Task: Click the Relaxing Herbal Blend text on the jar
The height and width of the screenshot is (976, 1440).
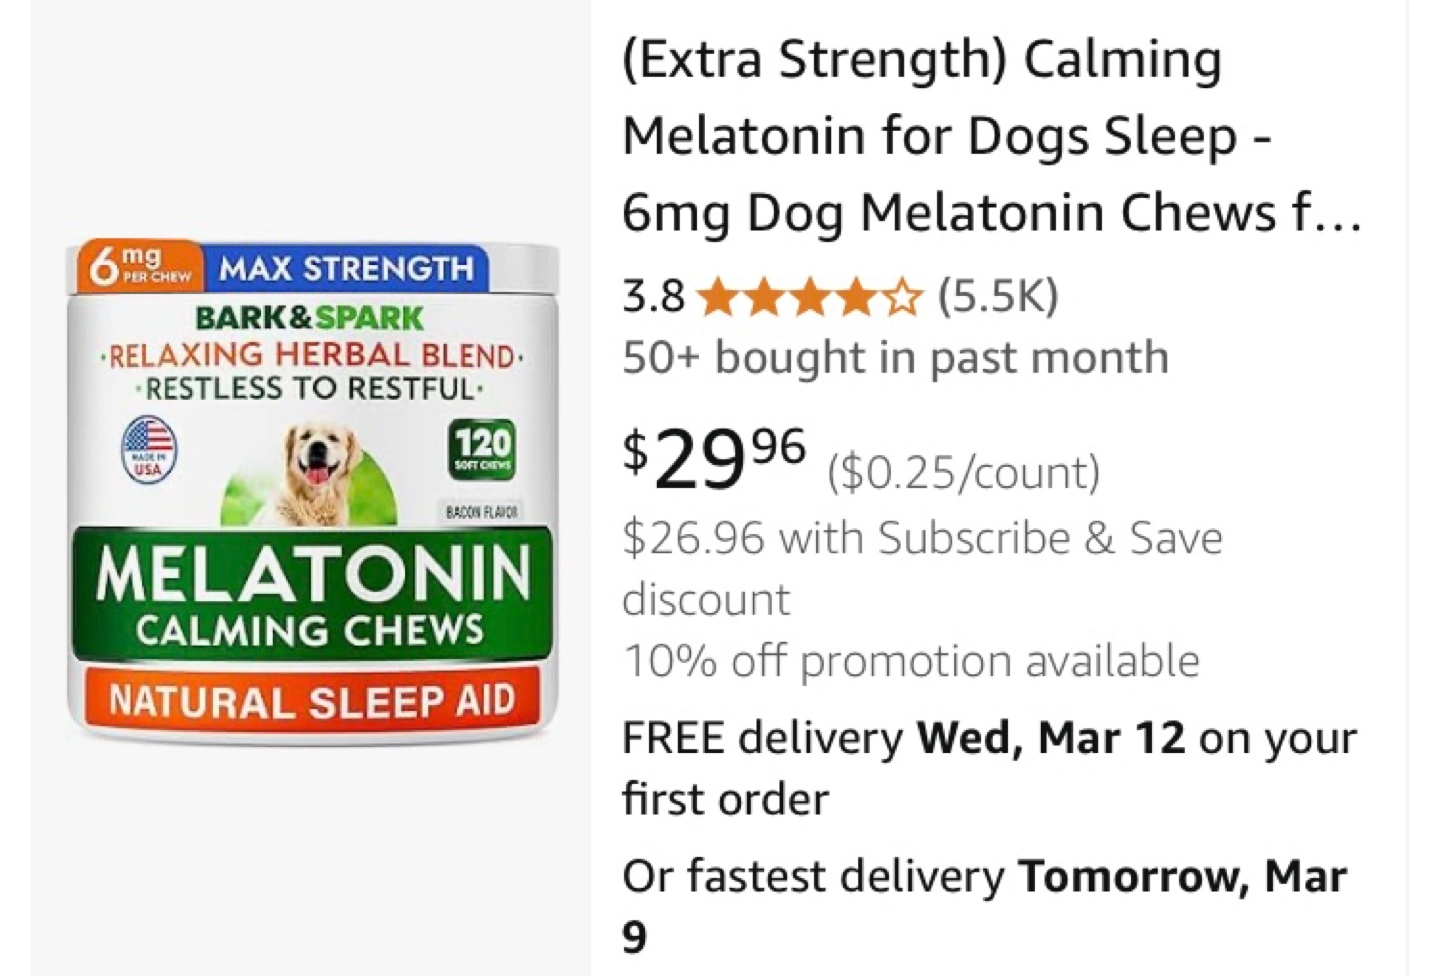Action: (x=312, y=355)
